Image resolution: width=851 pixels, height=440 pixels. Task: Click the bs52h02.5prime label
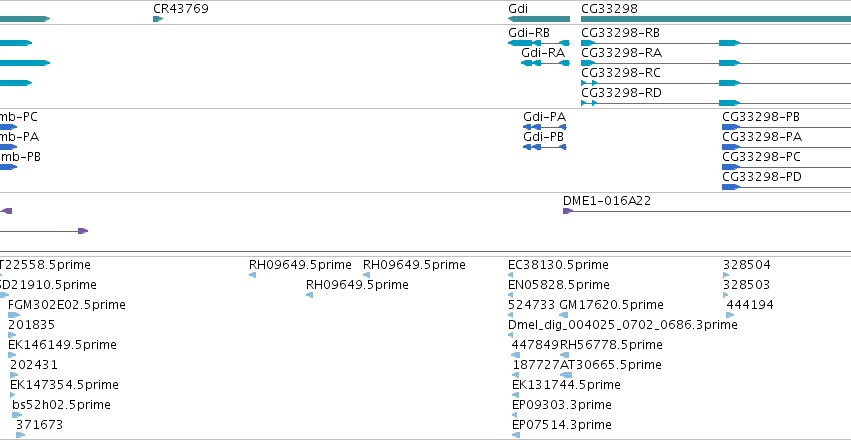61,405
